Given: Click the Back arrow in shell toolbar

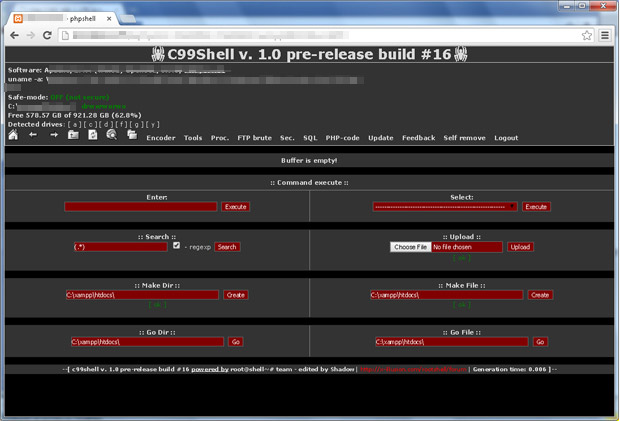Looking at the screenshot, I should point(33,135).
